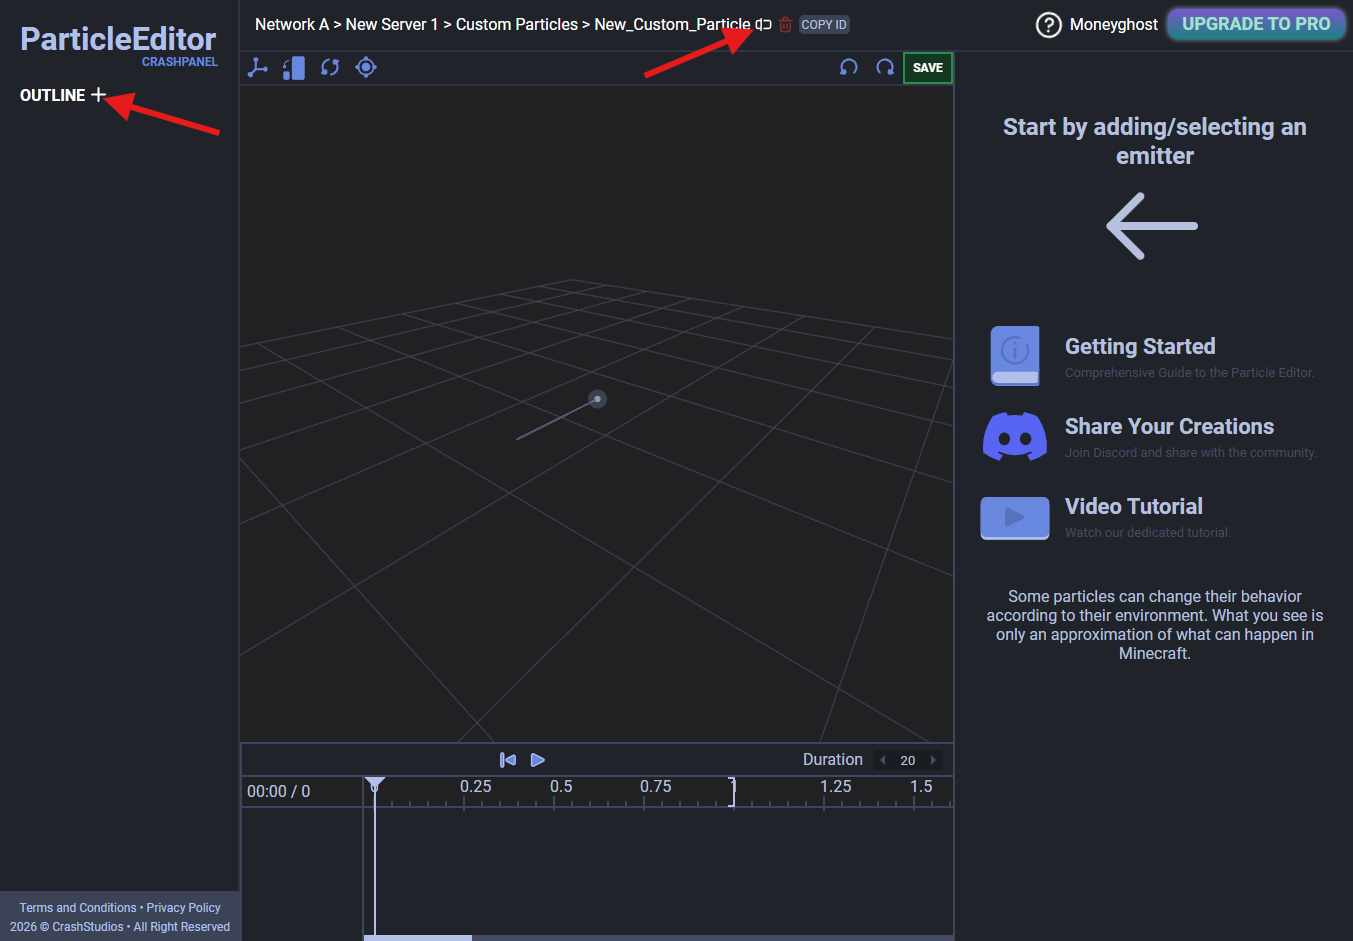Open the Getting Started guide
This screenshot has width=1353, height=941.
pos(1139,347)
